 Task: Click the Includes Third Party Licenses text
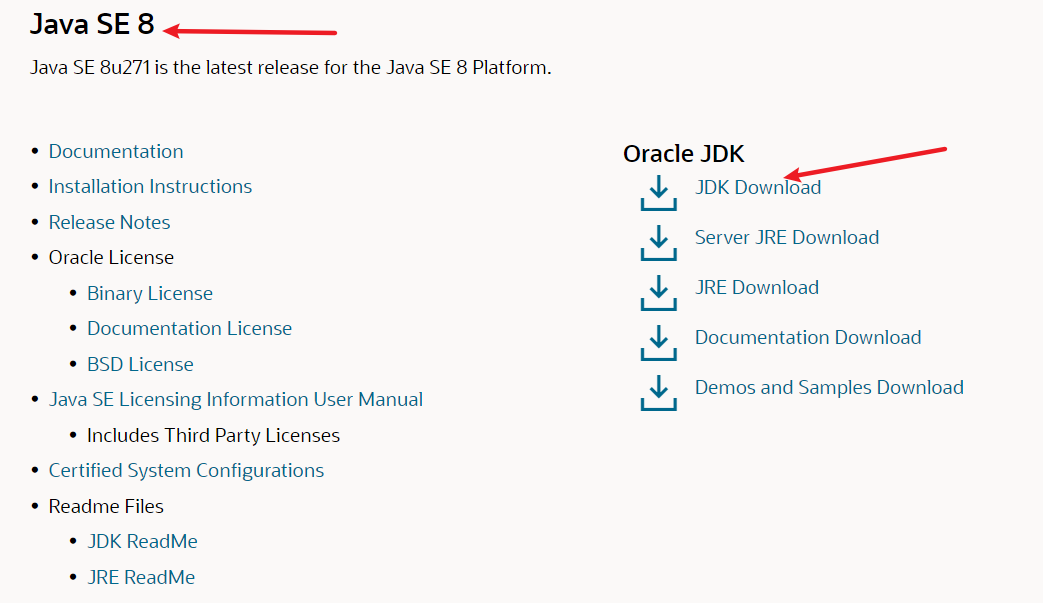pyautogui.click(x=214, y=435)
